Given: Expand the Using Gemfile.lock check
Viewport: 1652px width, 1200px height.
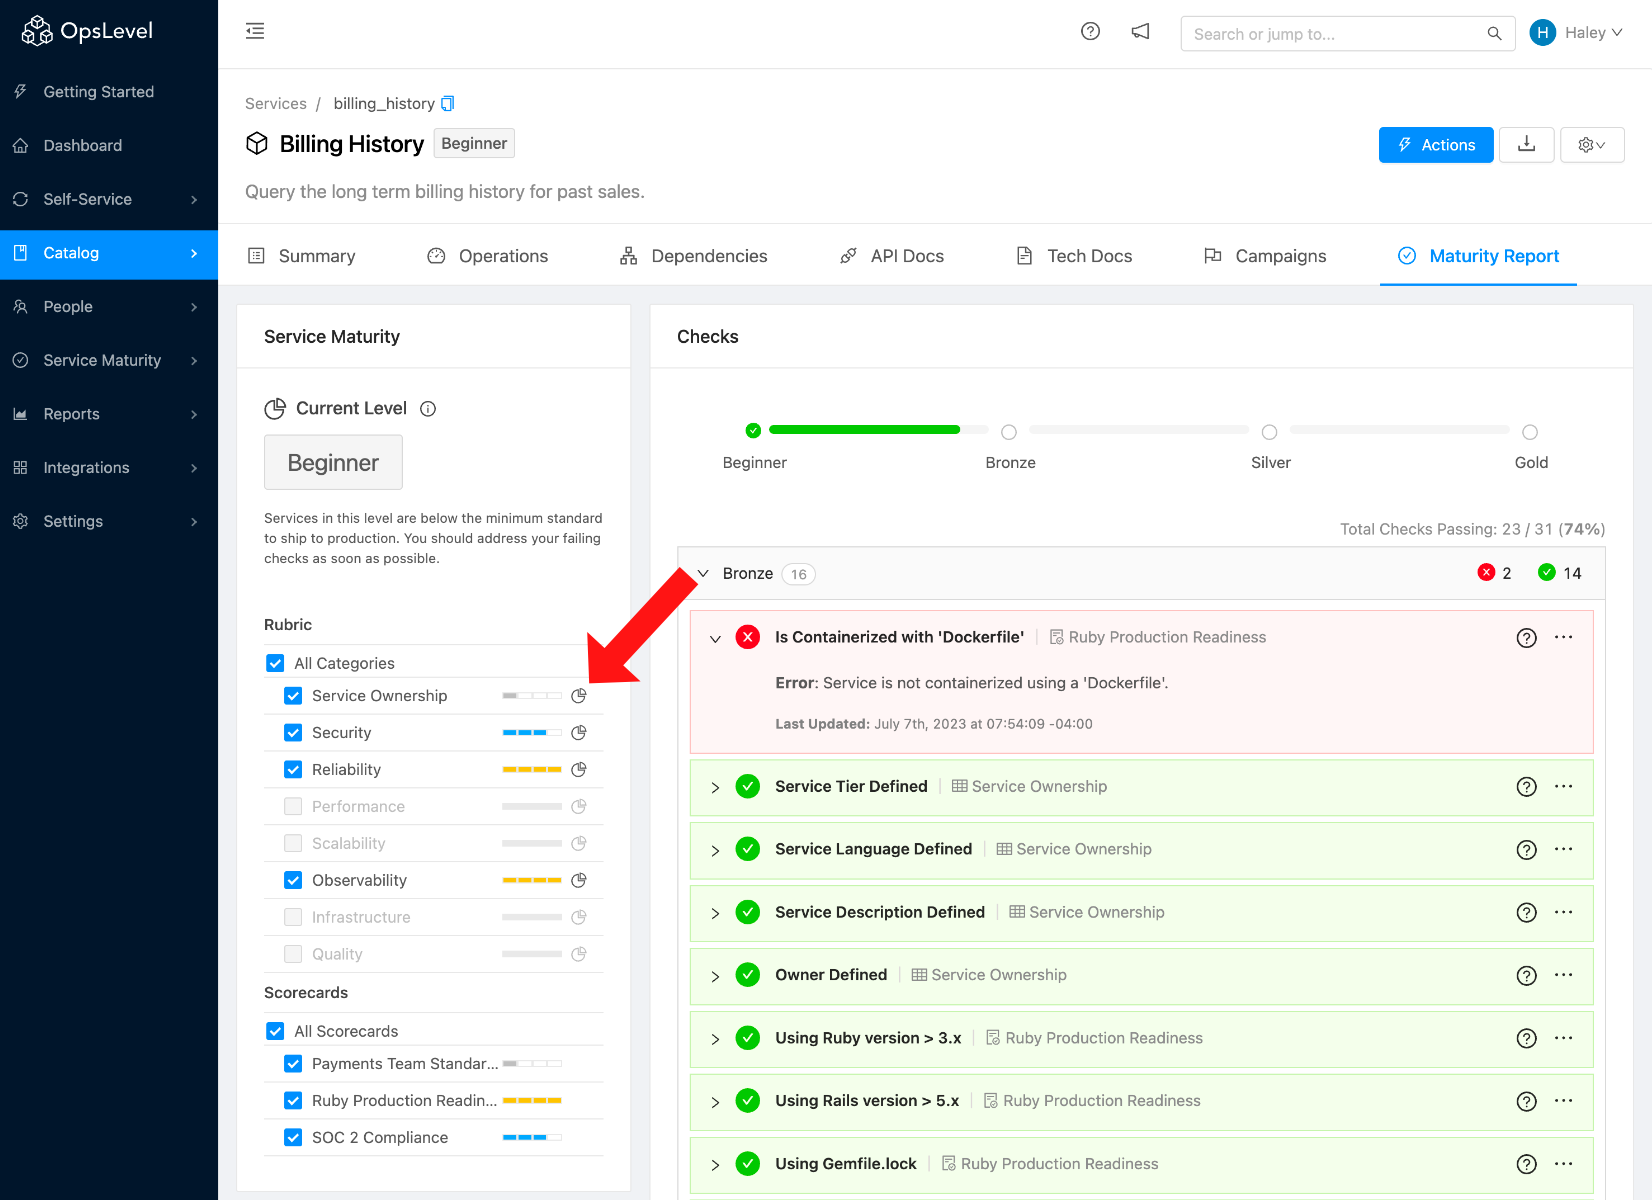Looking at the screenshot, I should (x=715, y=1165).
